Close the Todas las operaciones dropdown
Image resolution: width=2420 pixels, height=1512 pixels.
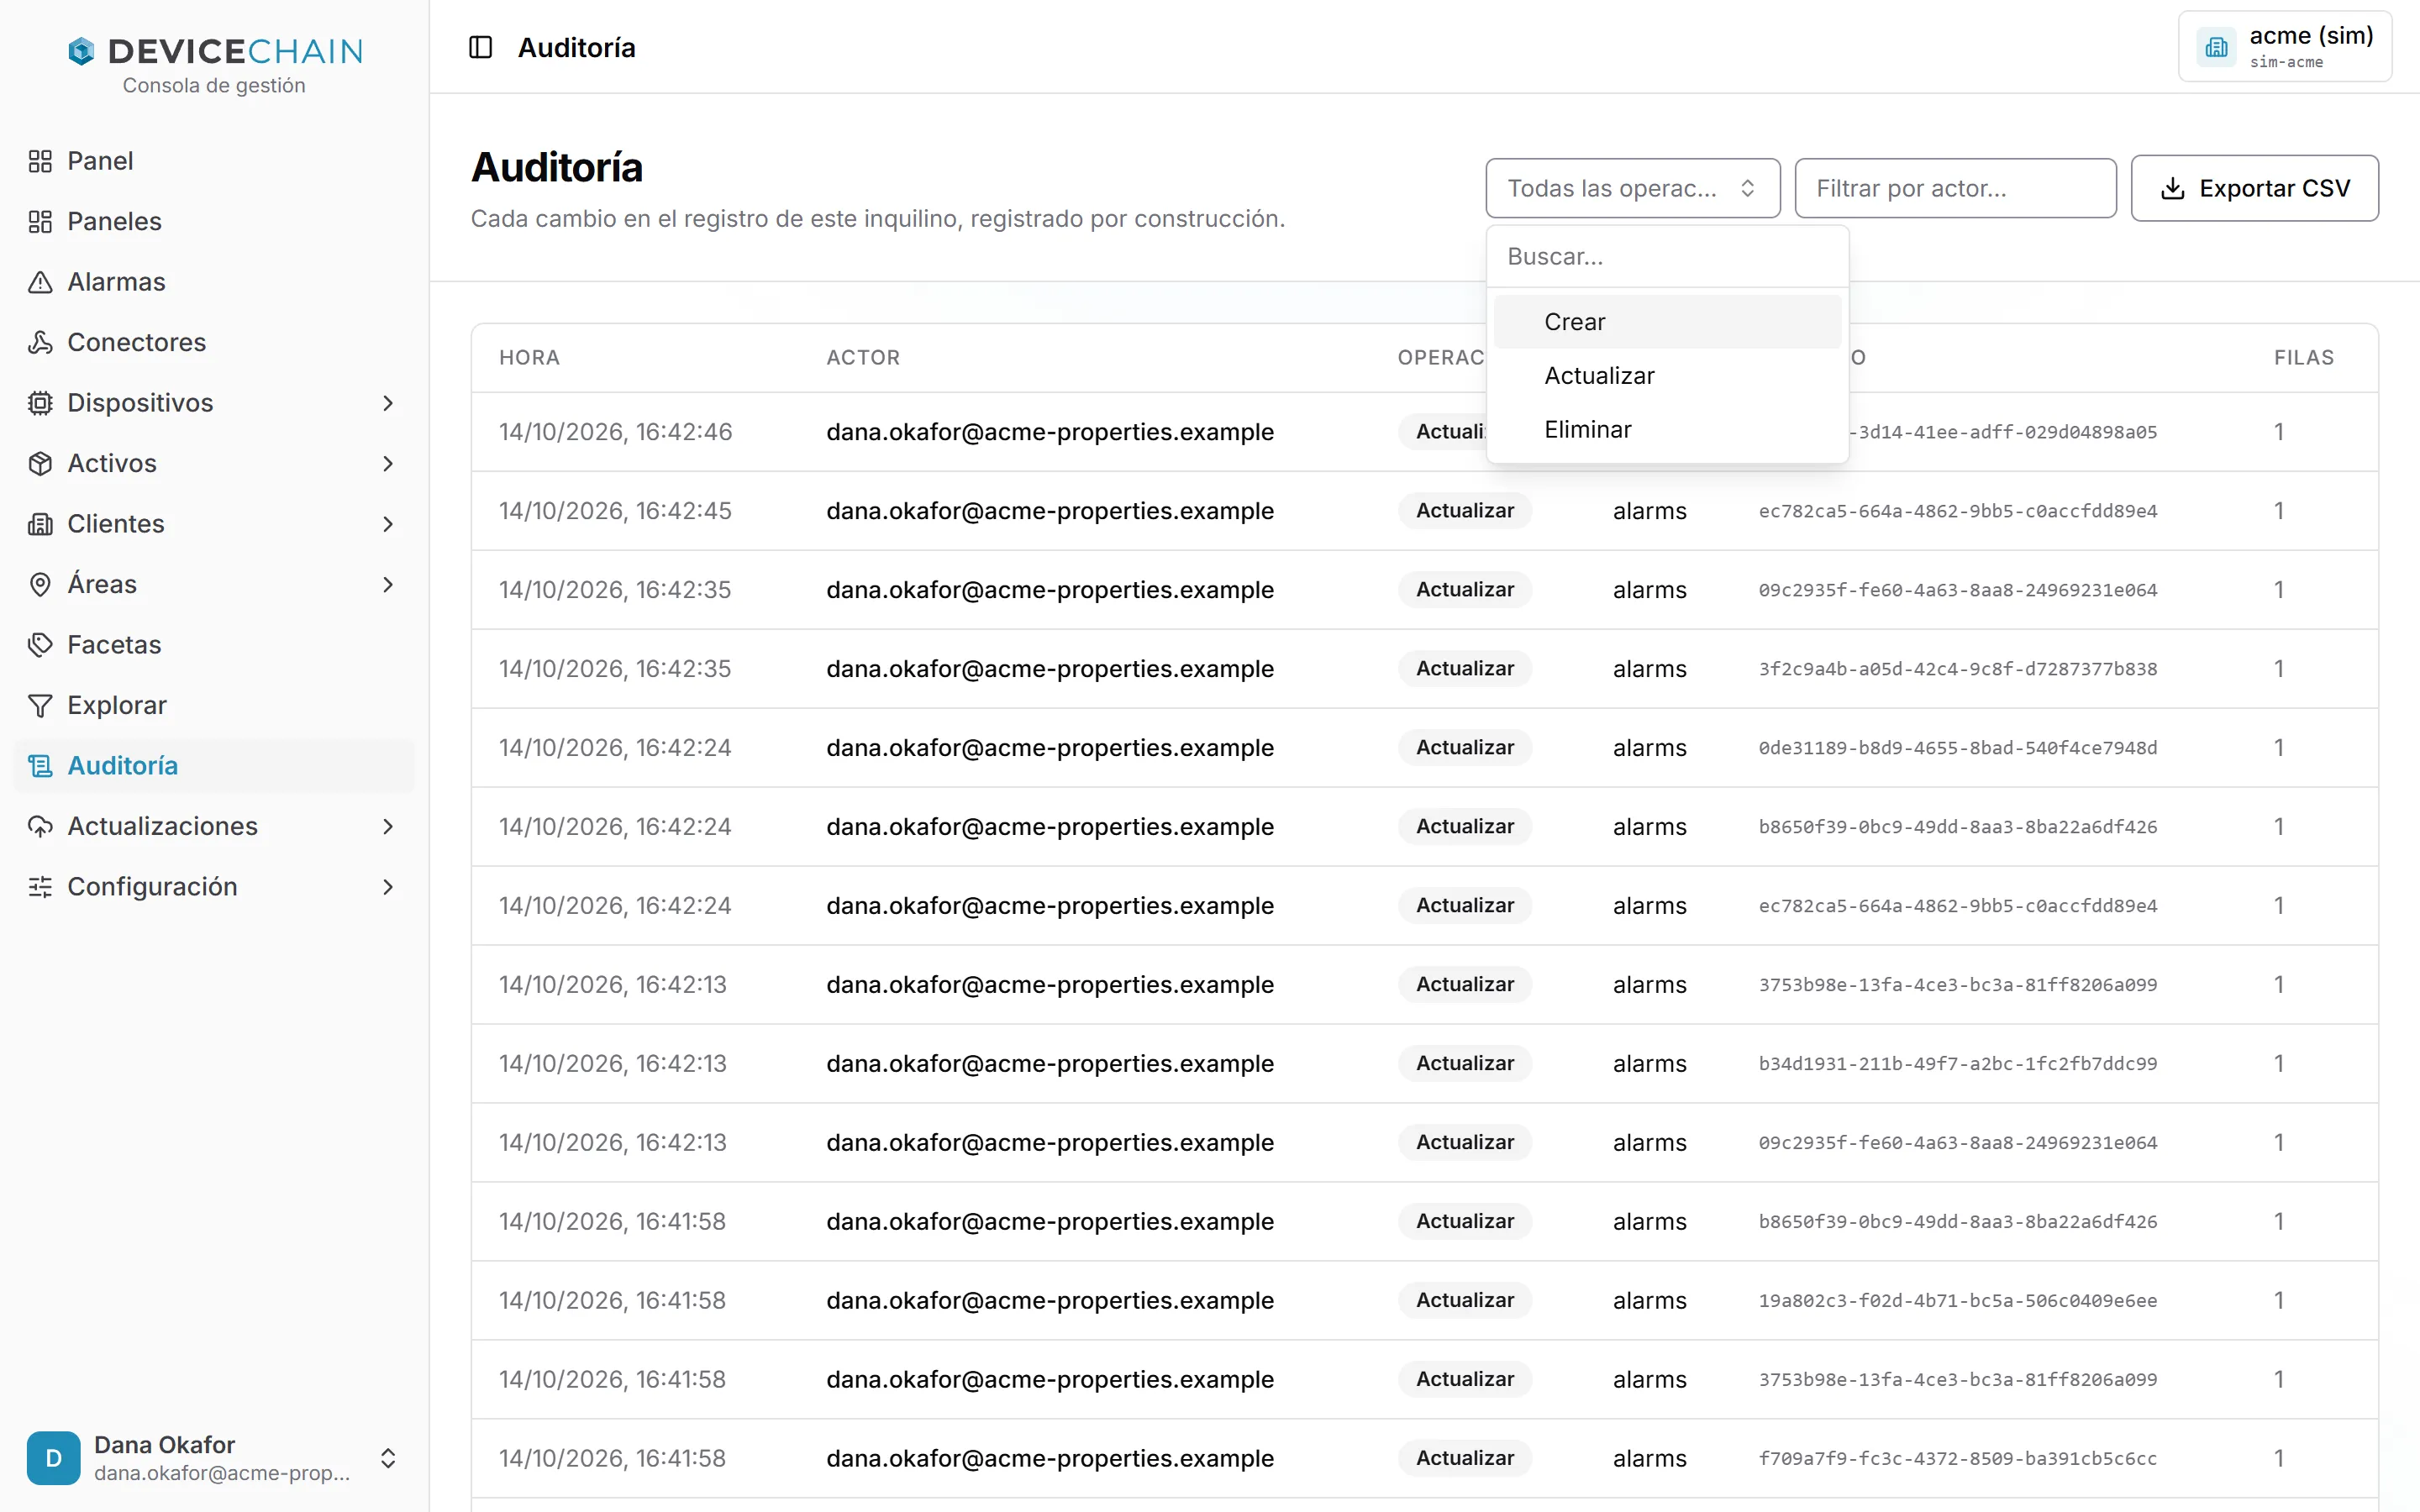tap(1632, 188)
